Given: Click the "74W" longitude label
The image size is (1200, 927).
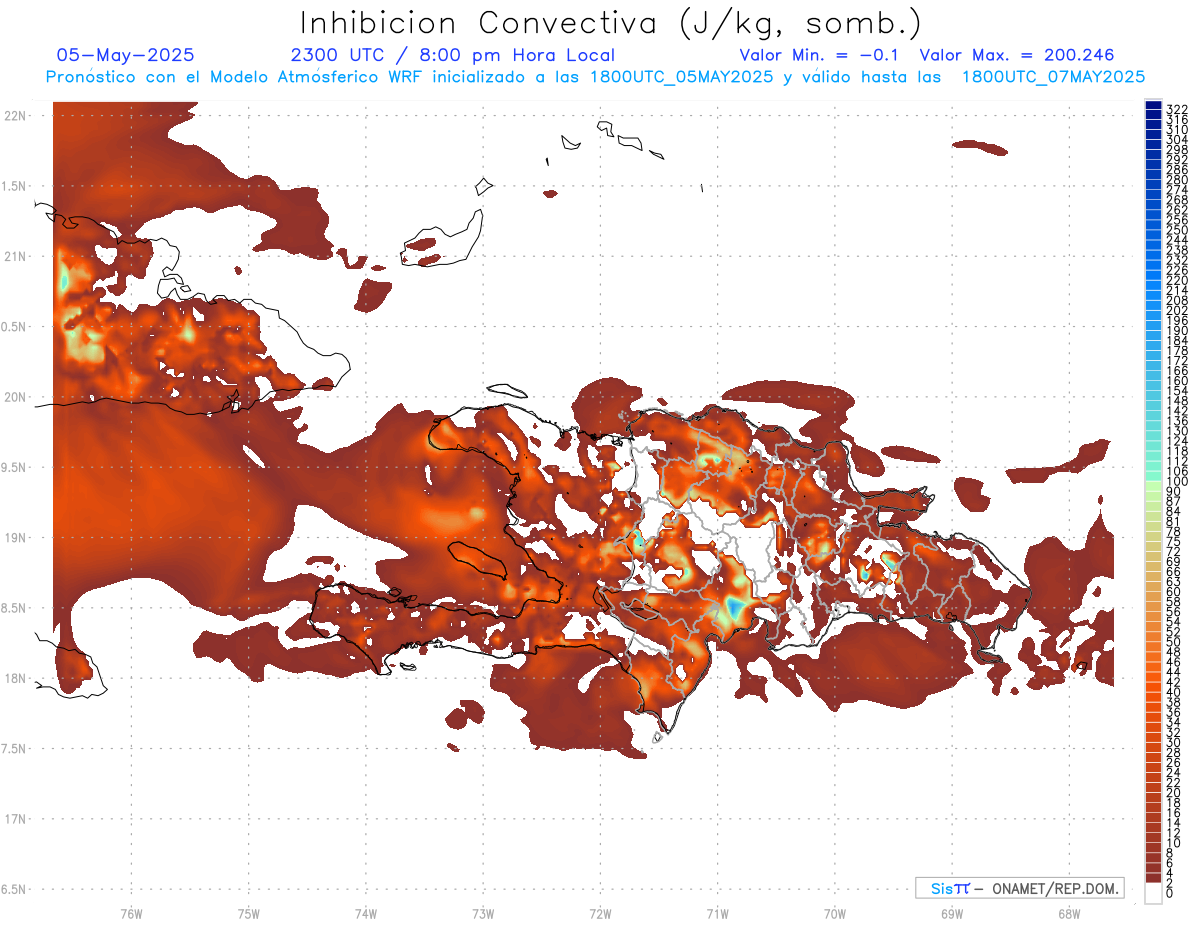Looking at the screenshot, I should tap(366, 913).
